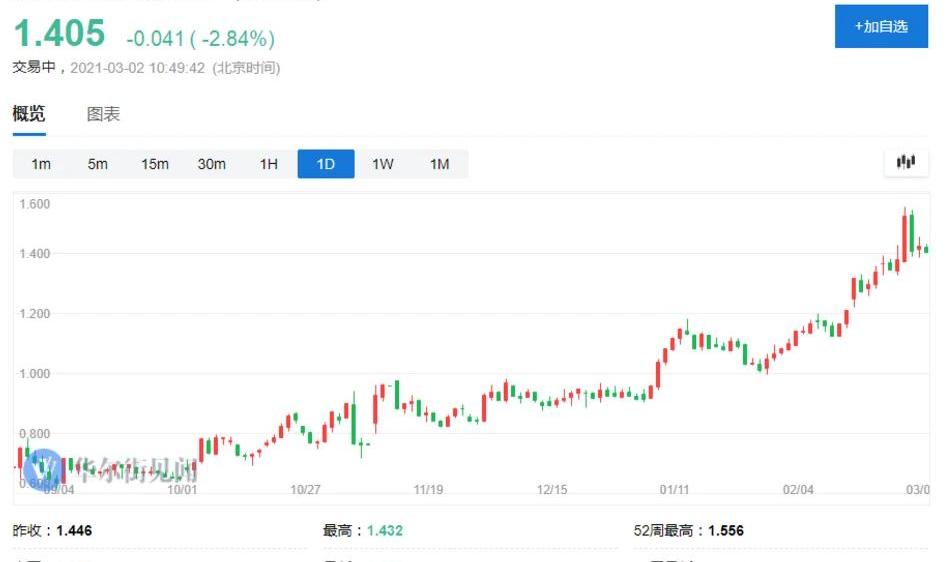
Task: Switch to the monthly 1M interval
Action: point(439,164)
